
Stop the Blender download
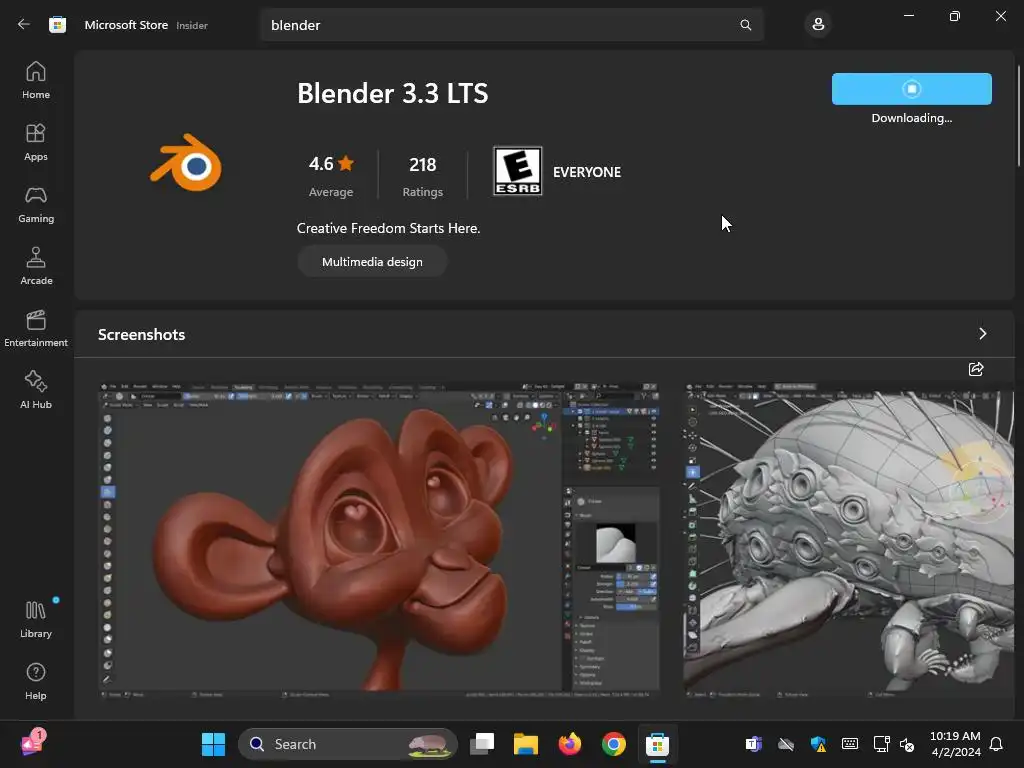pos(912,89)
